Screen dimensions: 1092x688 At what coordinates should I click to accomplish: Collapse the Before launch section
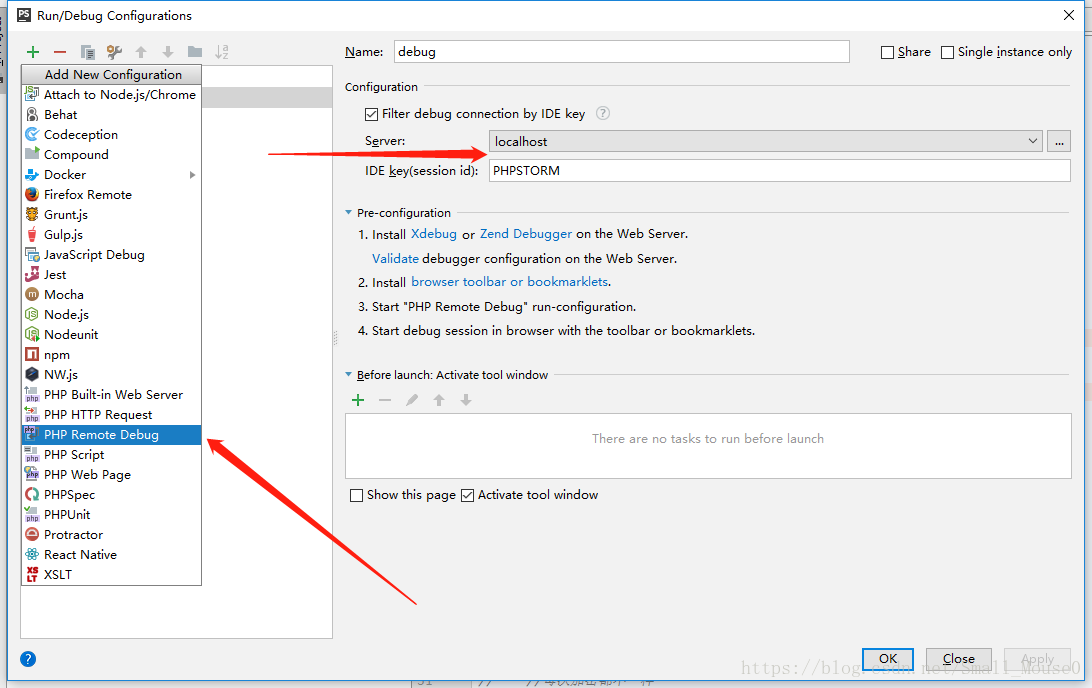tap(348, 375)
